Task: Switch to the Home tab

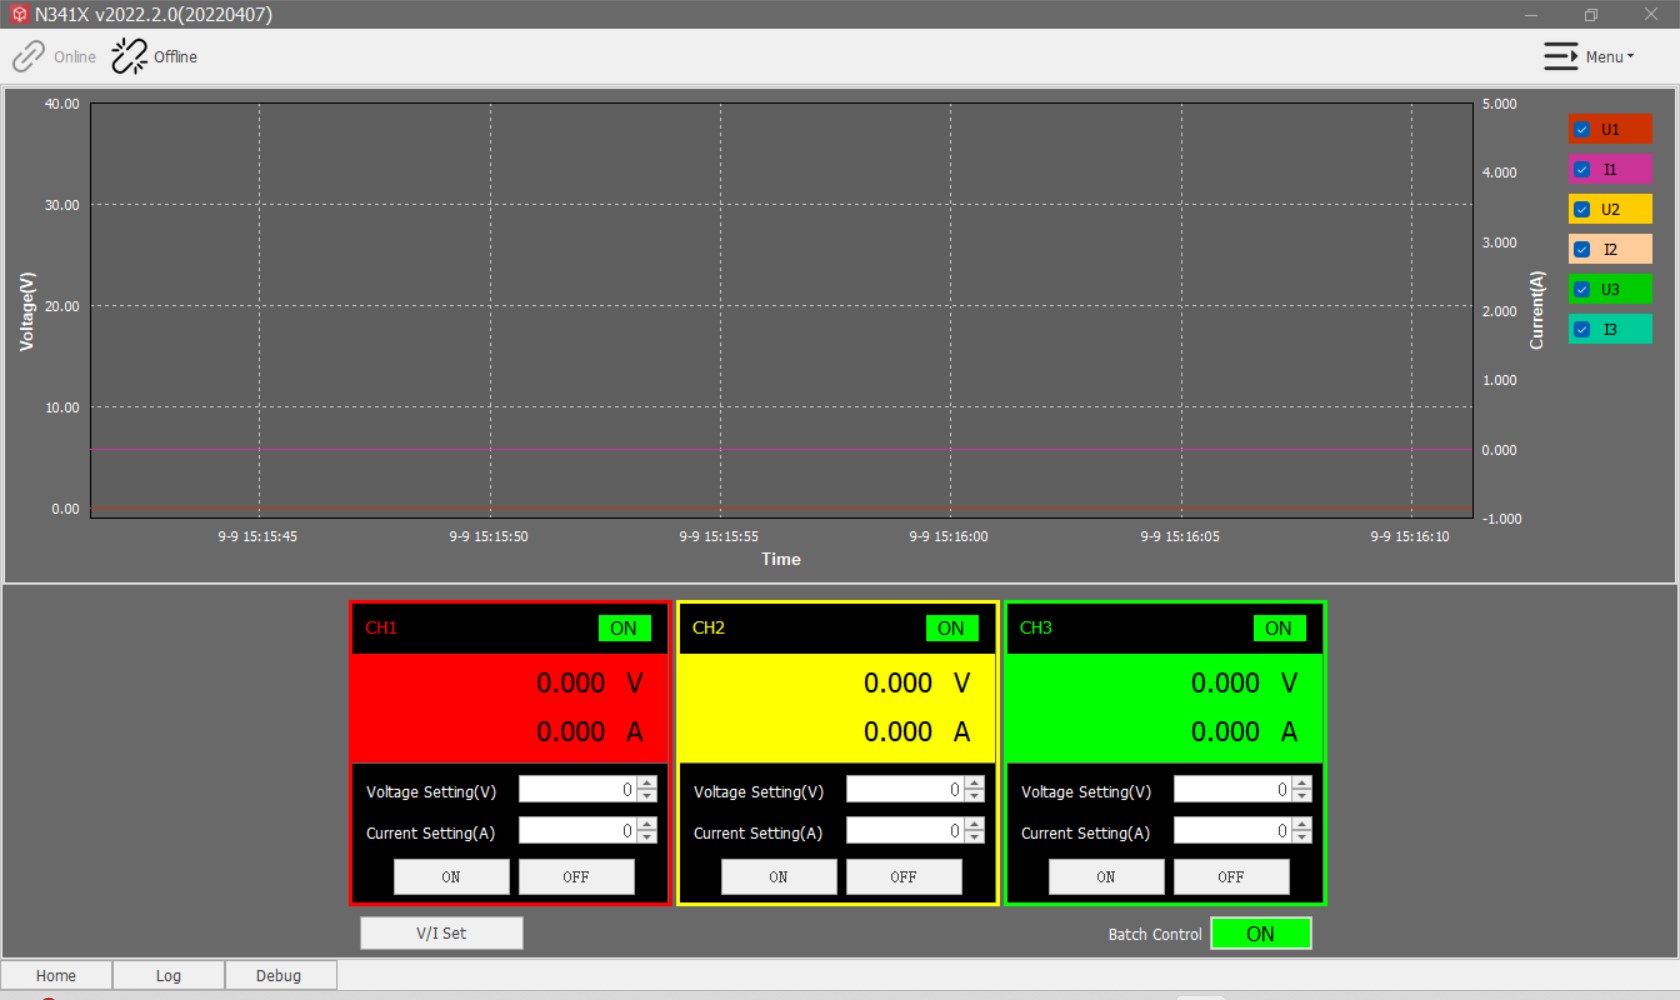Action: coord(56,975)
